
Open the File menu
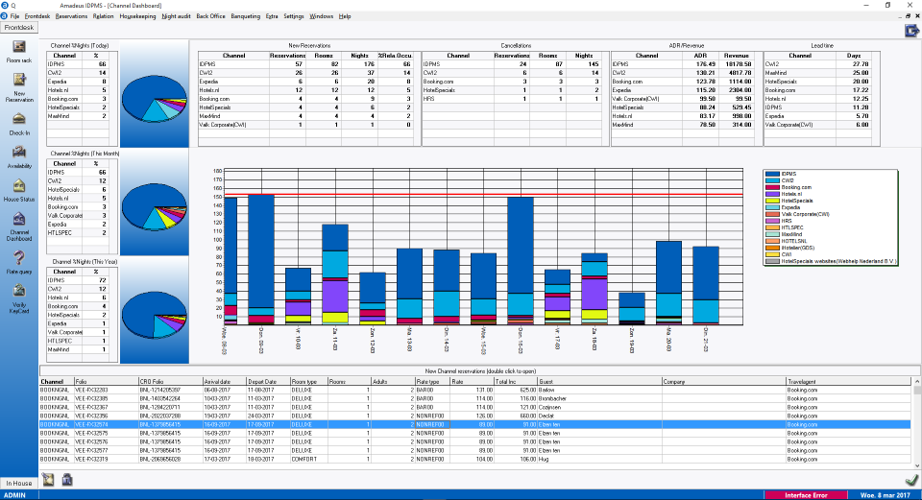15,16
